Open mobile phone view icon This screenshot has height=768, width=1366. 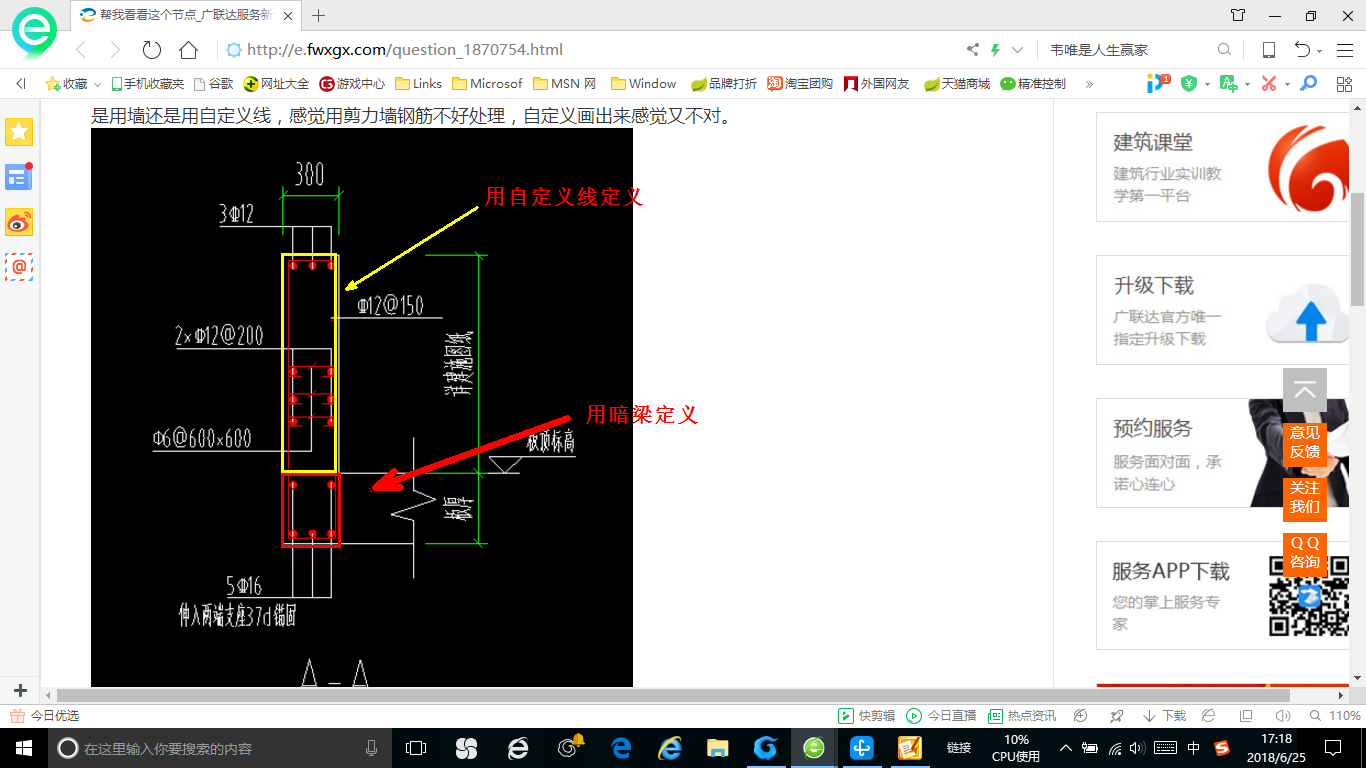click(x=1268, y=50)
